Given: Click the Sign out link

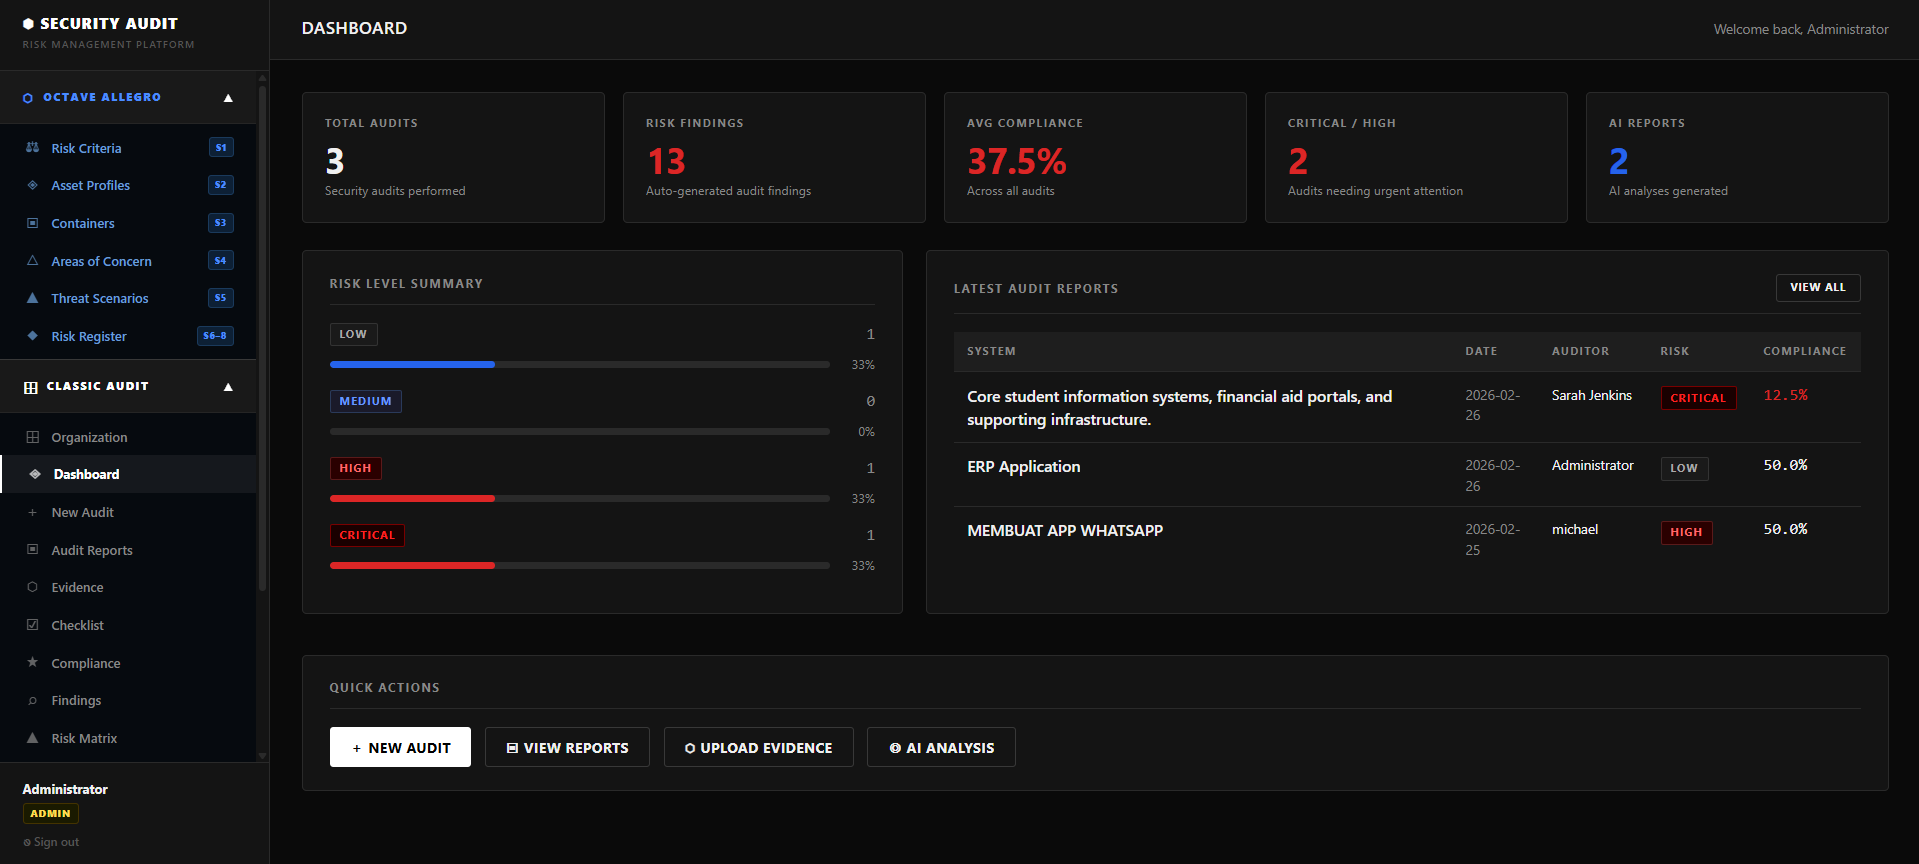Looking at the screenshot, I should 51,842.
